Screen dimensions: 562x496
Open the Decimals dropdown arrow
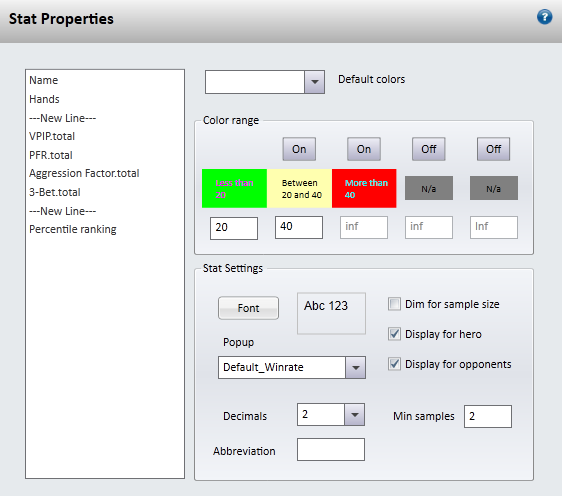point(354,415)
